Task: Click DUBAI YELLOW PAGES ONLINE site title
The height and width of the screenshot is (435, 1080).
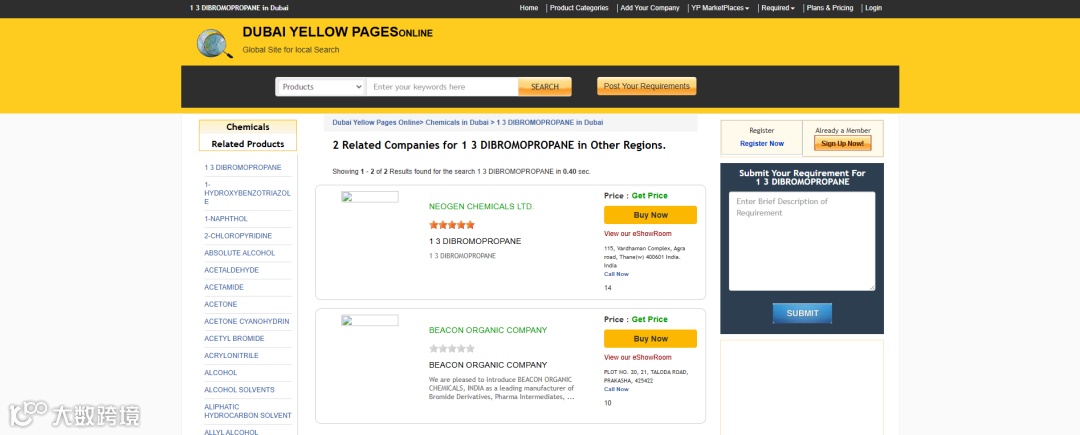Action: pos(338,32)
